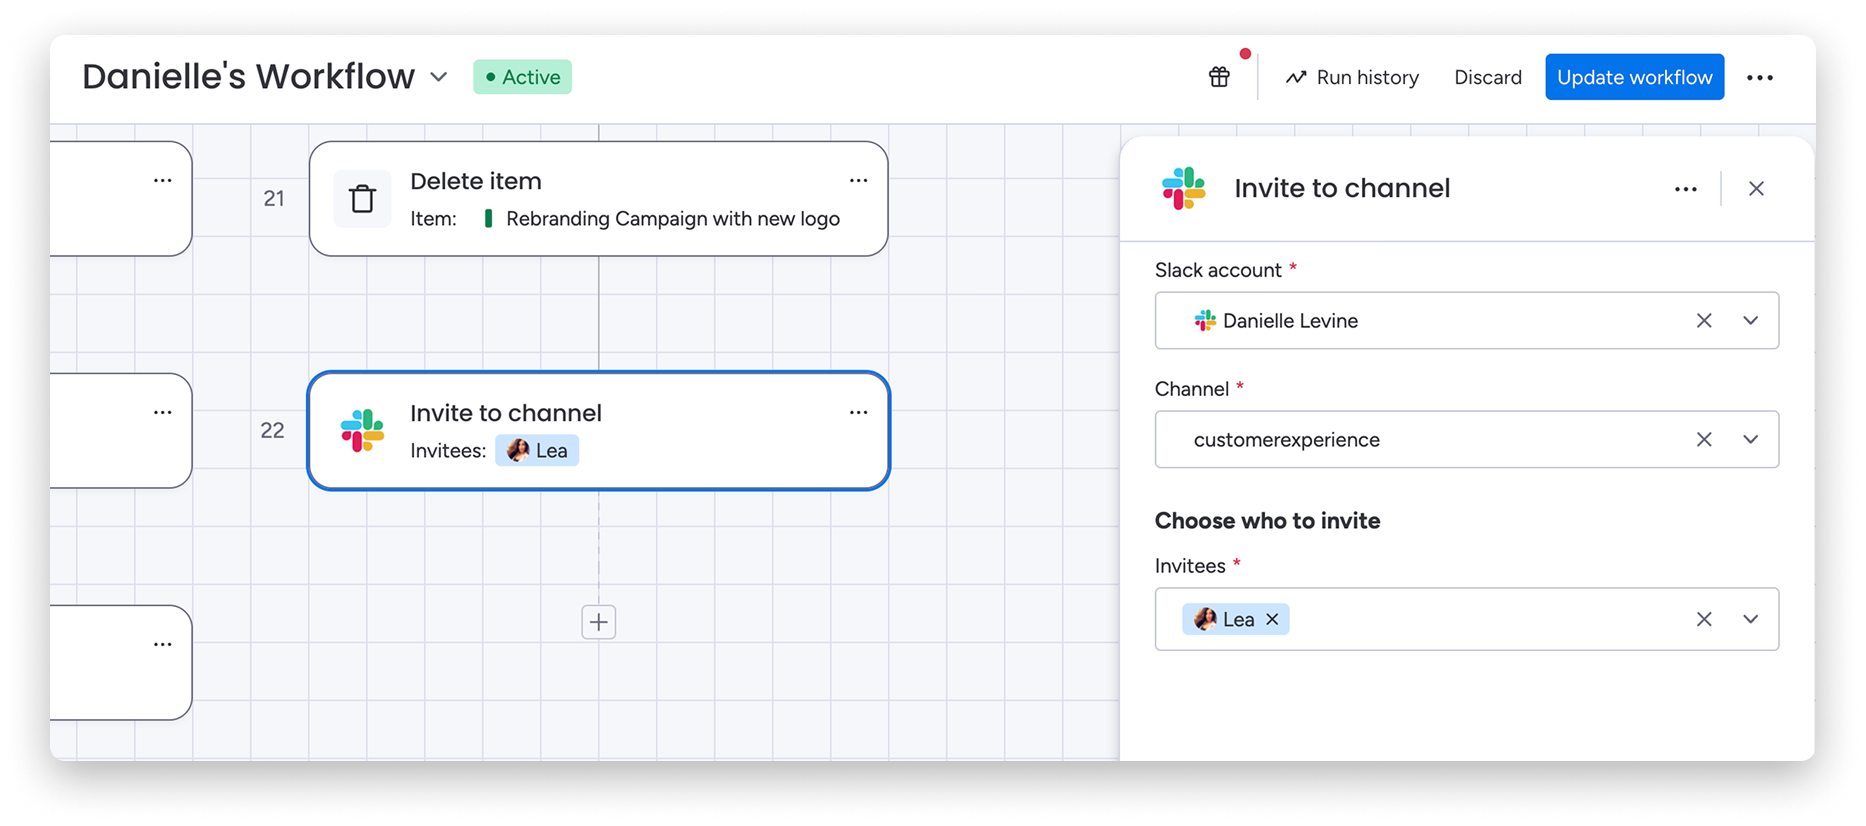Click the Slack icon on step 22 card
This screenshot has height=826, width=1866.
[x=362, y=430]
